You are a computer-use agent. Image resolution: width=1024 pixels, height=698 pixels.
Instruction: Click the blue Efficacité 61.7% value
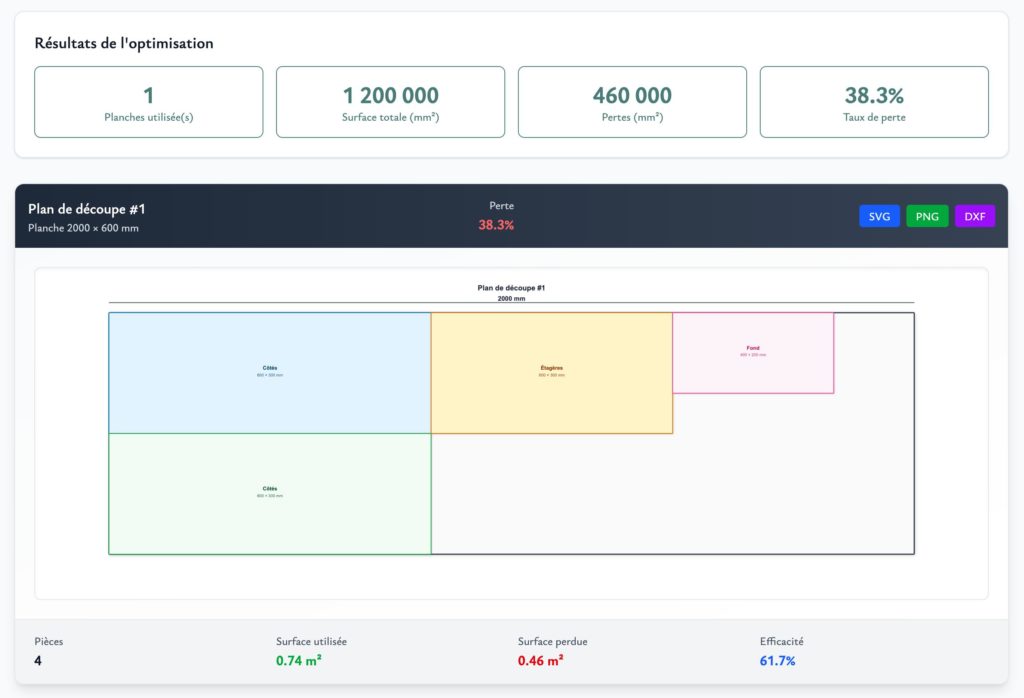pos(778,660)
